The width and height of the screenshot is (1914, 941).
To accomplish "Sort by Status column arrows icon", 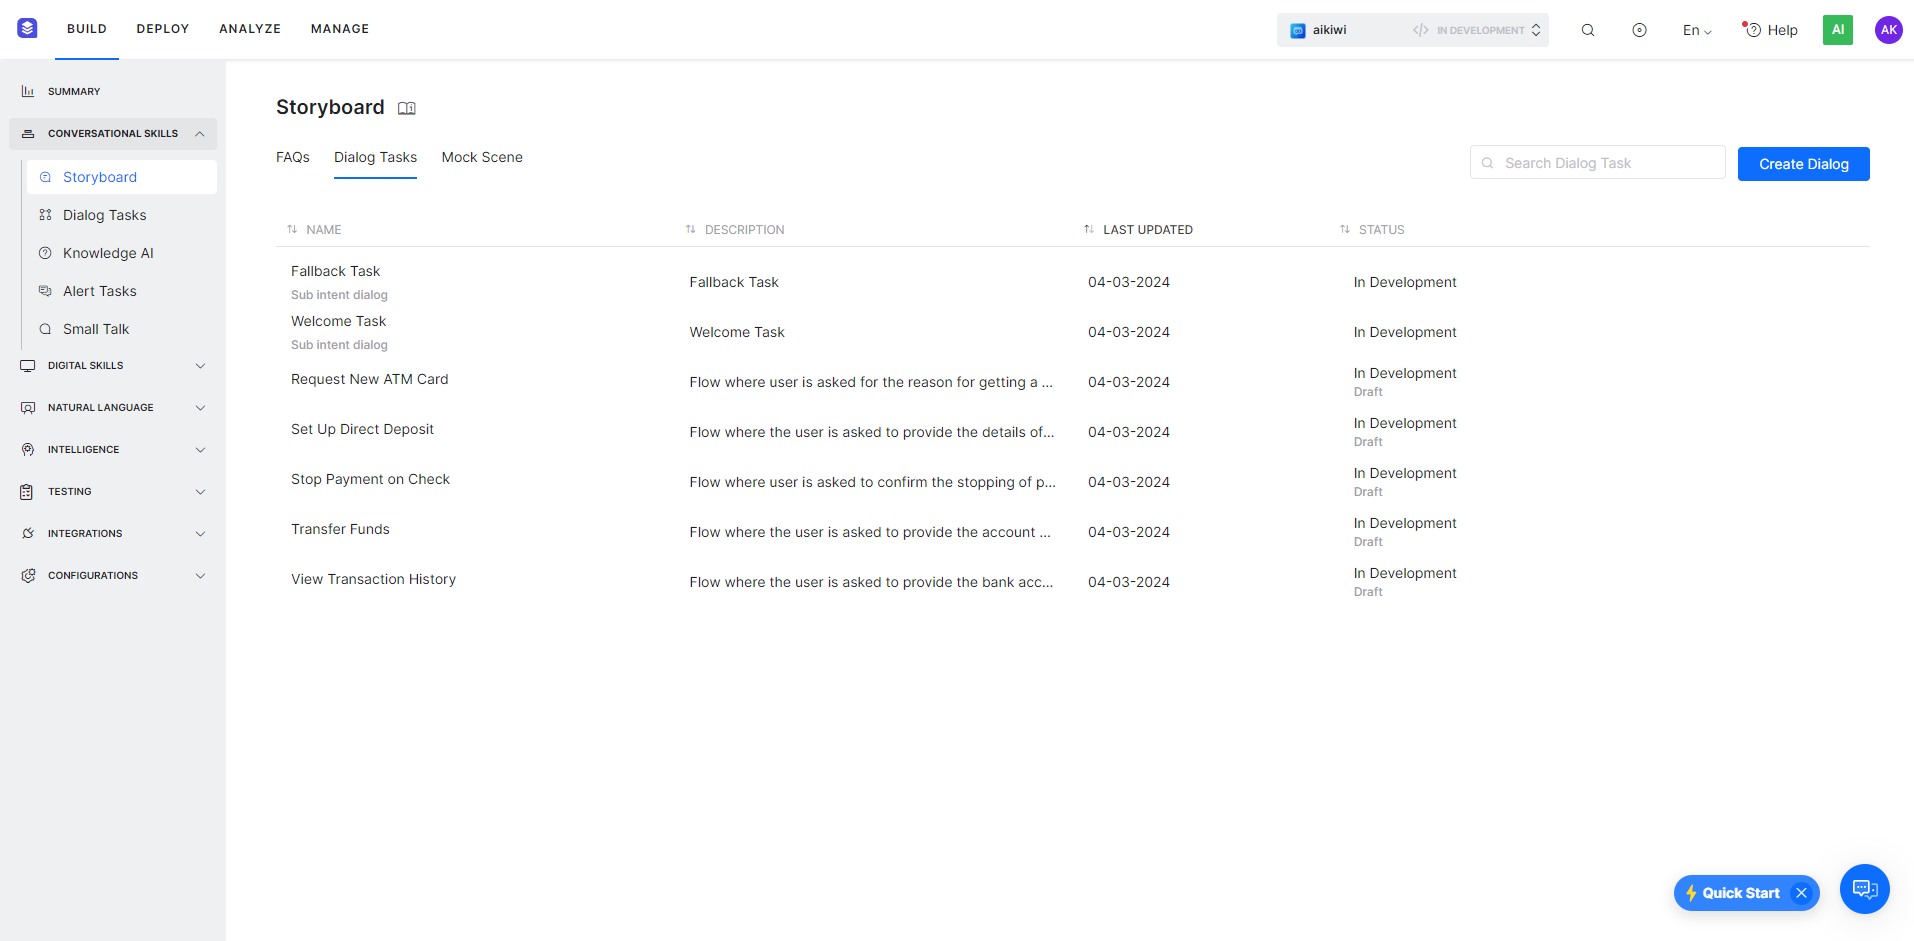I will pos(1345,230).
